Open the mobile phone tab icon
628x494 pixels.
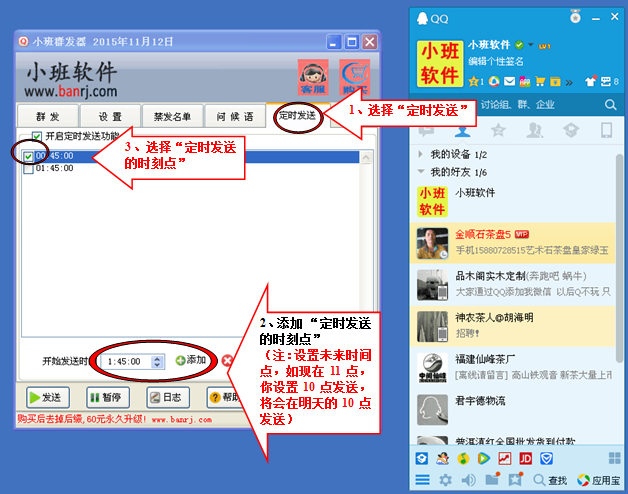pos(606,130)
